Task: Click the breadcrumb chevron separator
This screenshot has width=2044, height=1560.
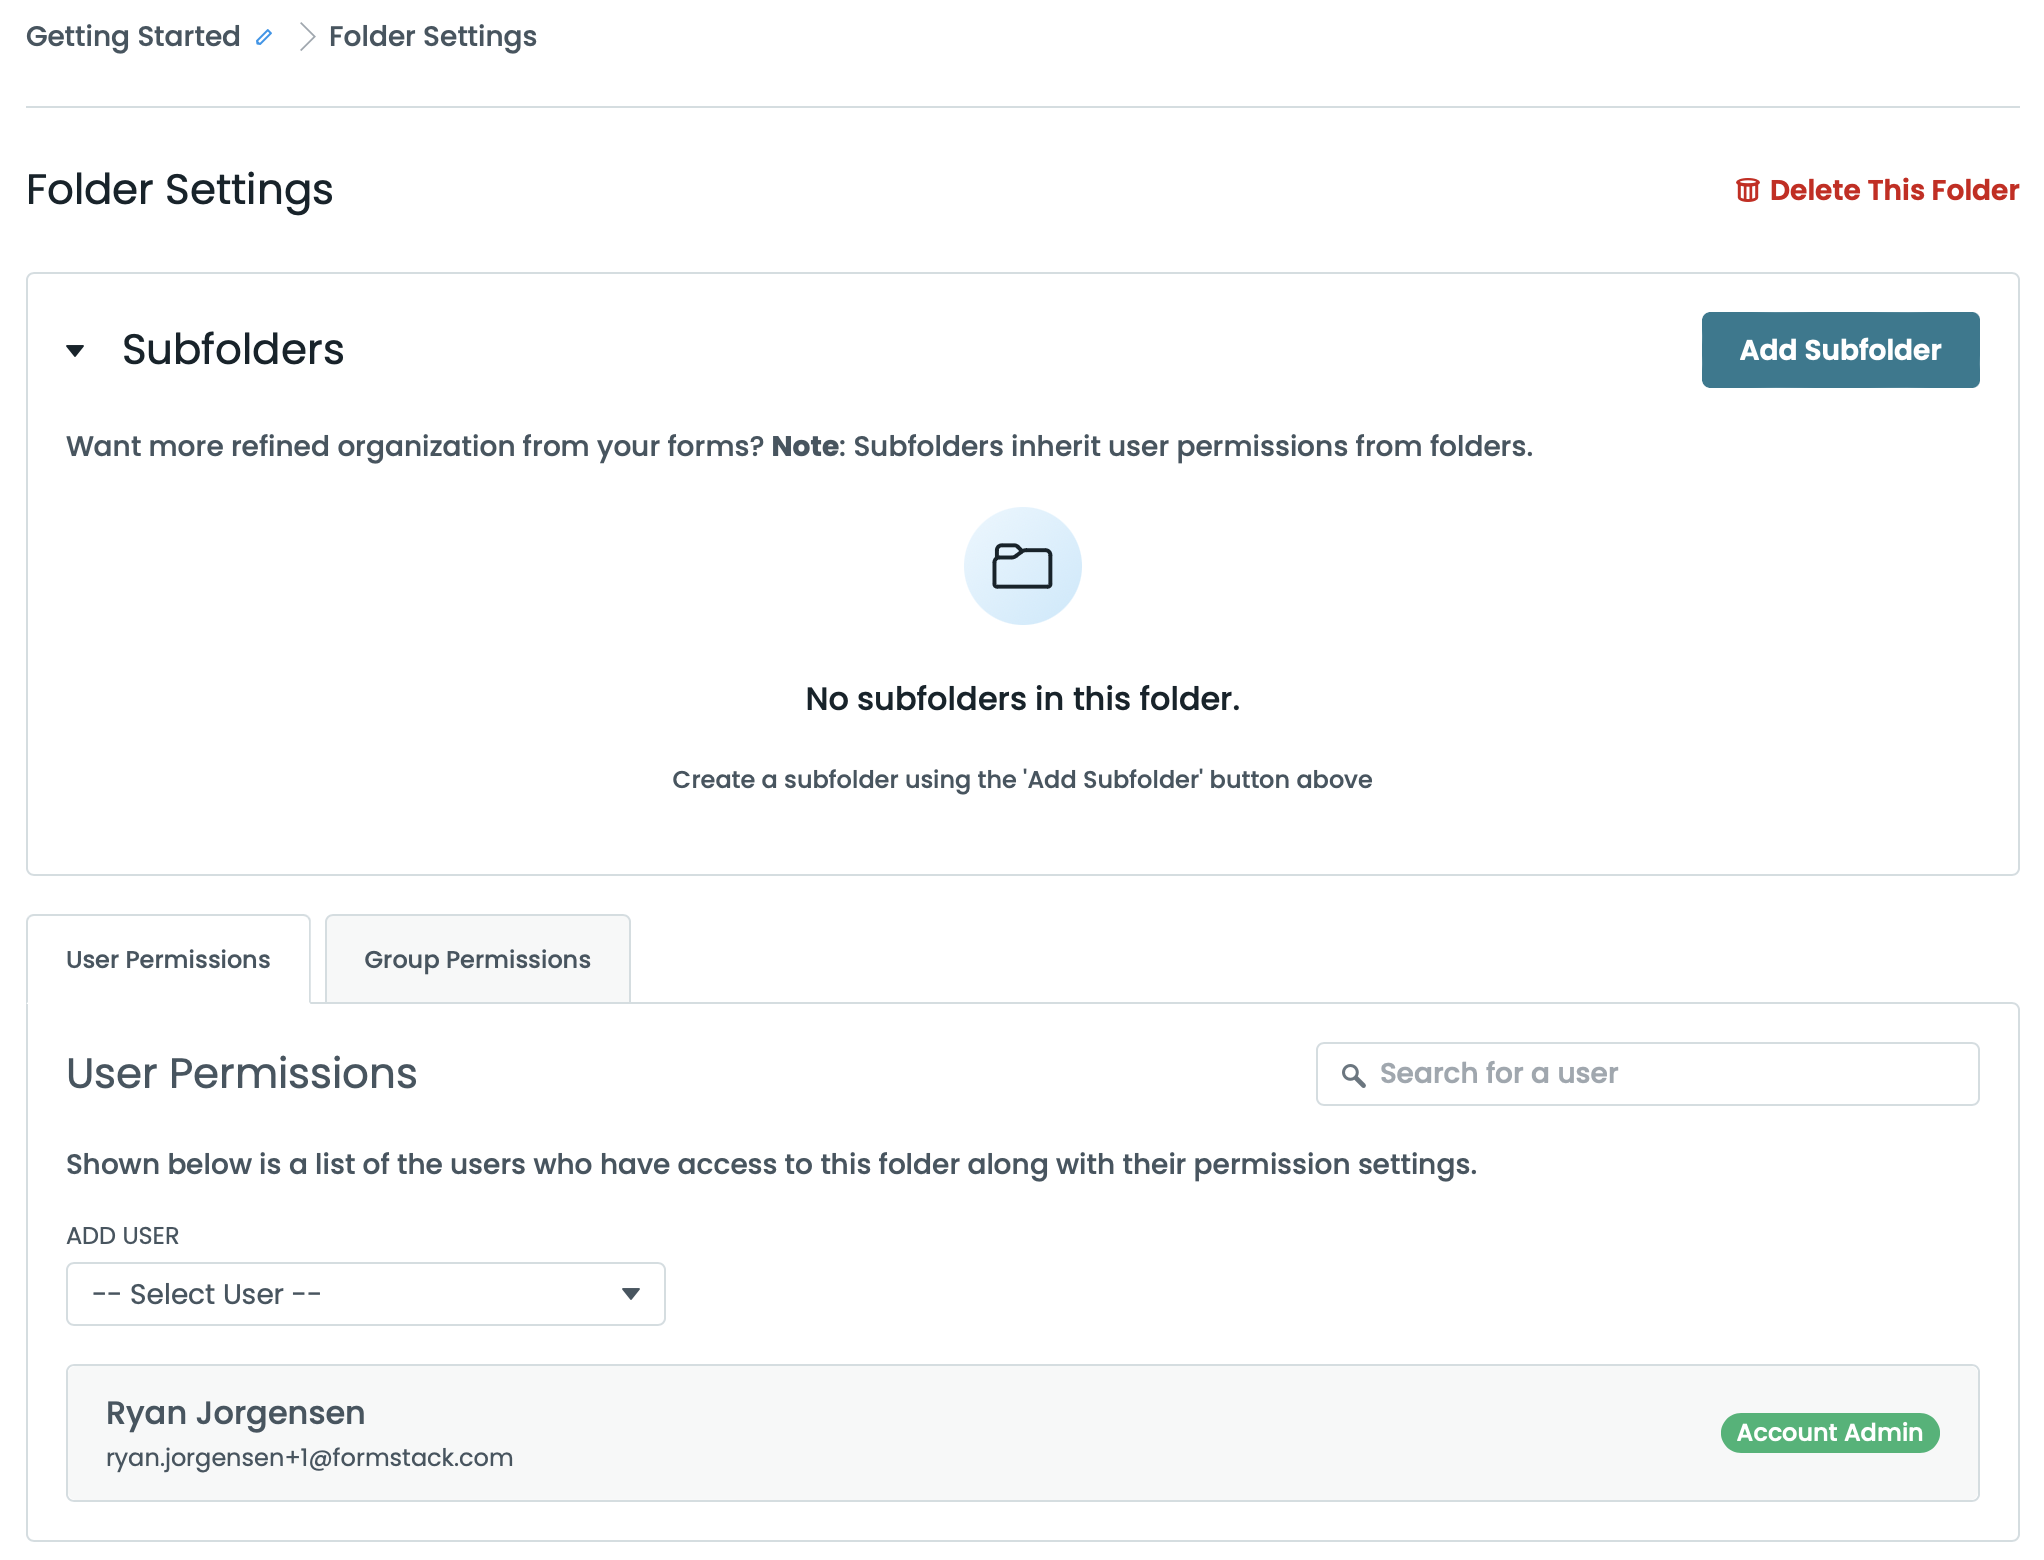Action: (x=307, y=37)
